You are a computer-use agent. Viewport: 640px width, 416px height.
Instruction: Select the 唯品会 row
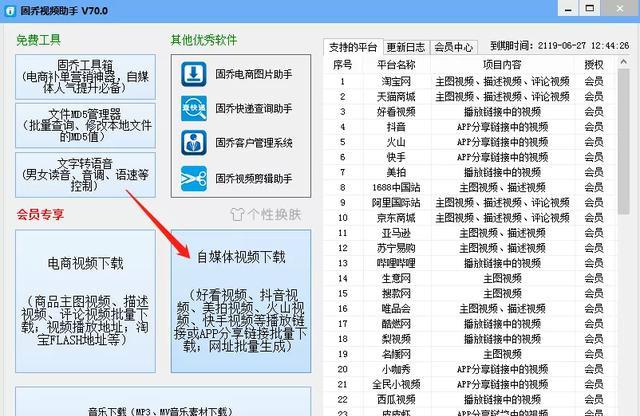469,308
